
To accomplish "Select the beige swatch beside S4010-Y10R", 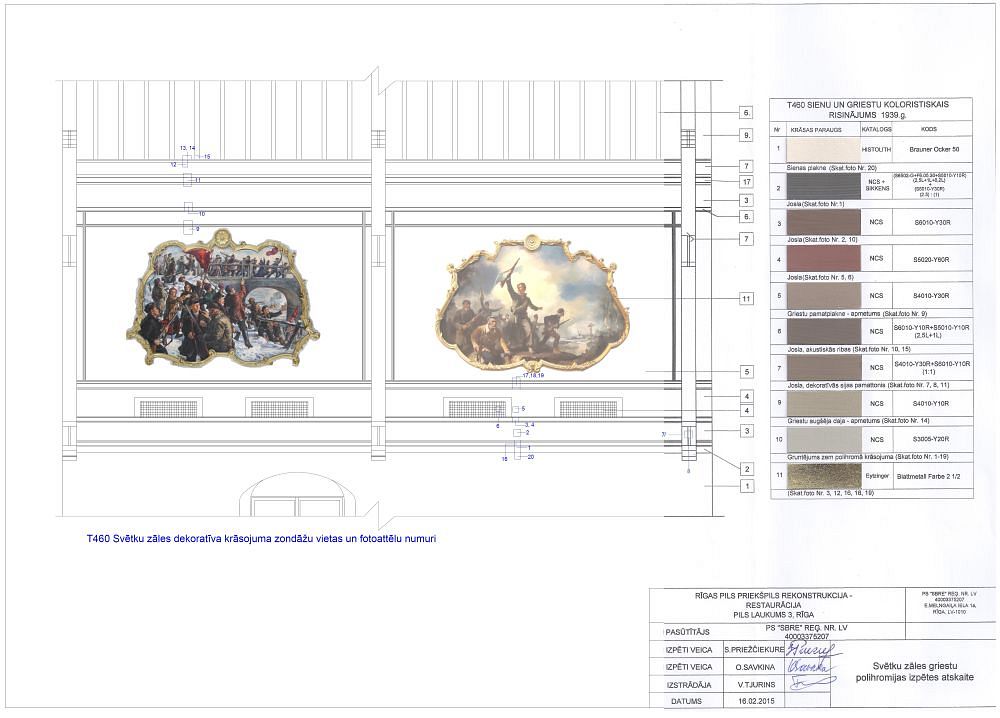I will point(823,404).
